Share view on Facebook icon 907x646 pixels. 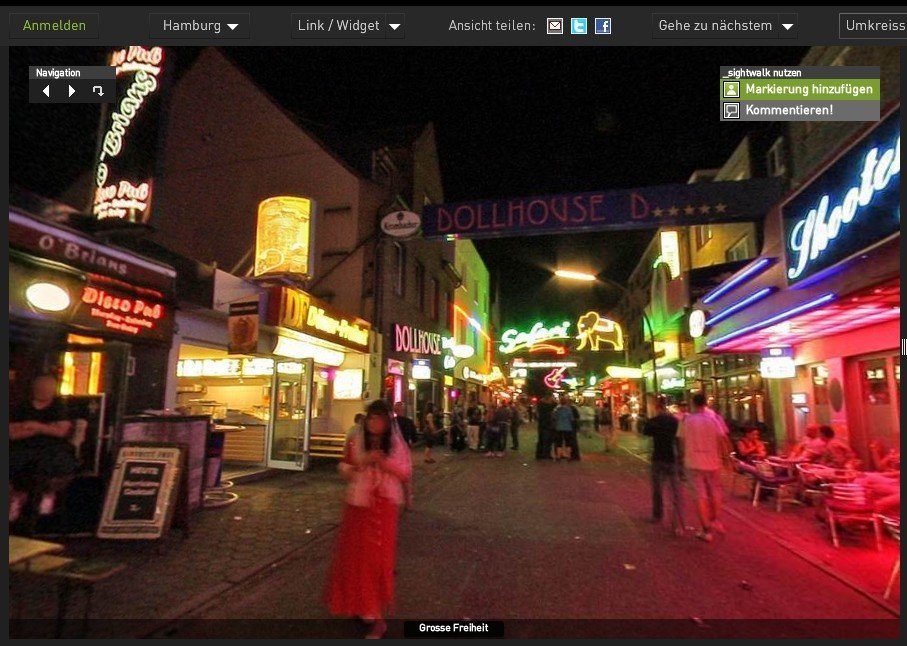click(603, 26)
